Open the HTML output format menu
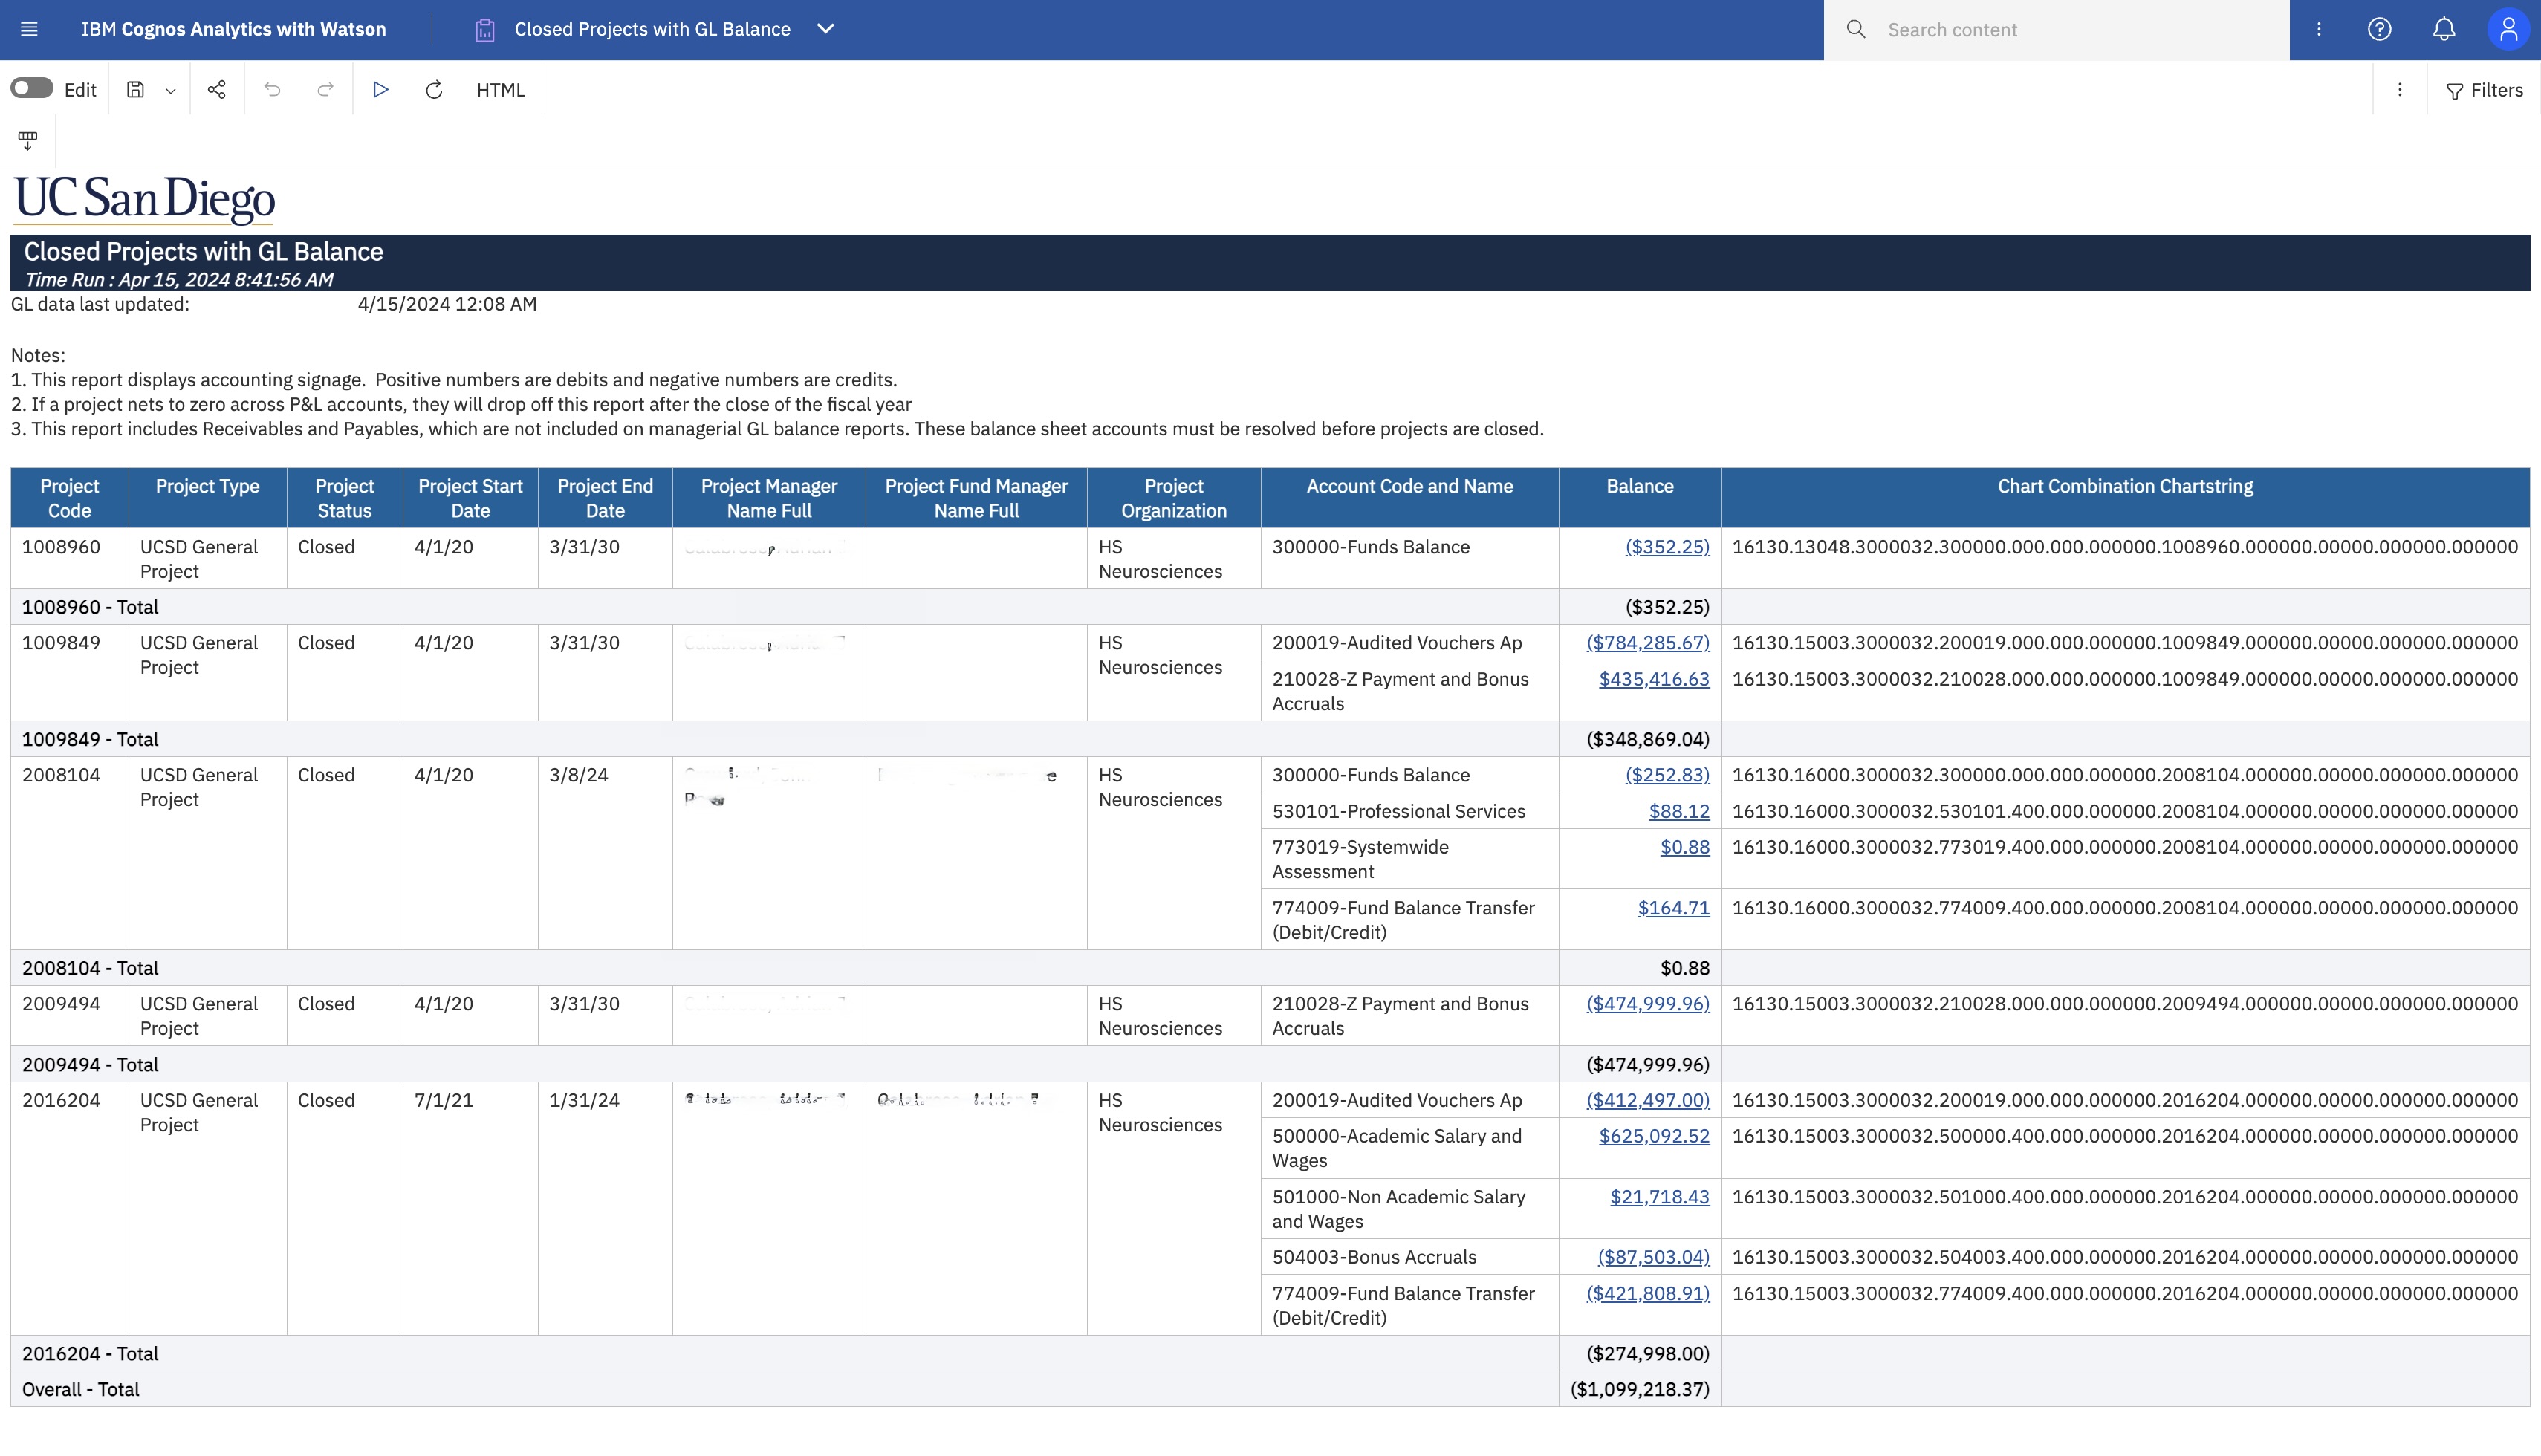The width and height of the screenshot is (2541, 1456). pos(500,90)
